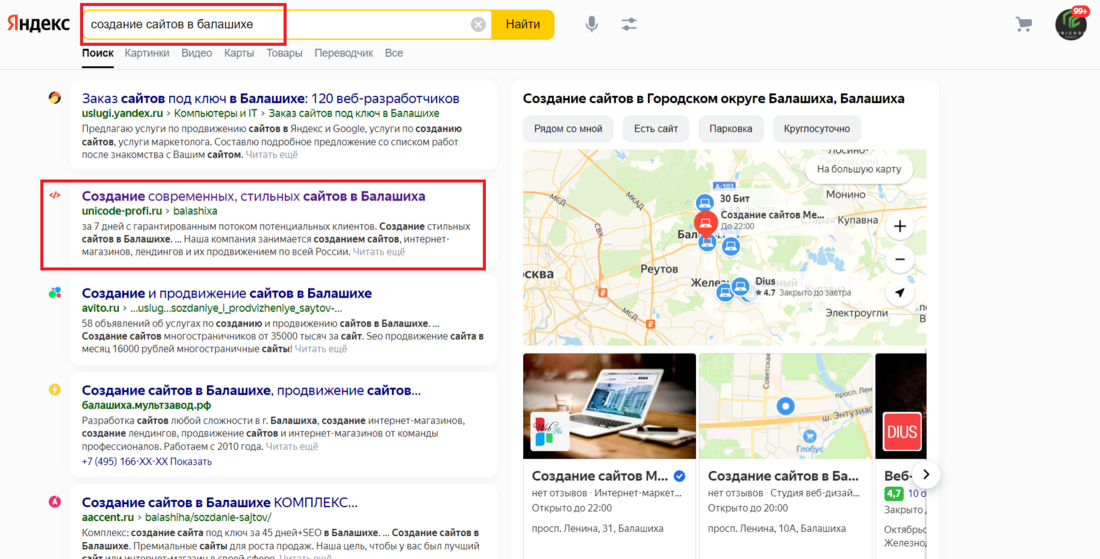Viewport: 1100px width, 559px height.
Task: Open the DIUS thumbnail card
Action: click(x=901, y=406)
